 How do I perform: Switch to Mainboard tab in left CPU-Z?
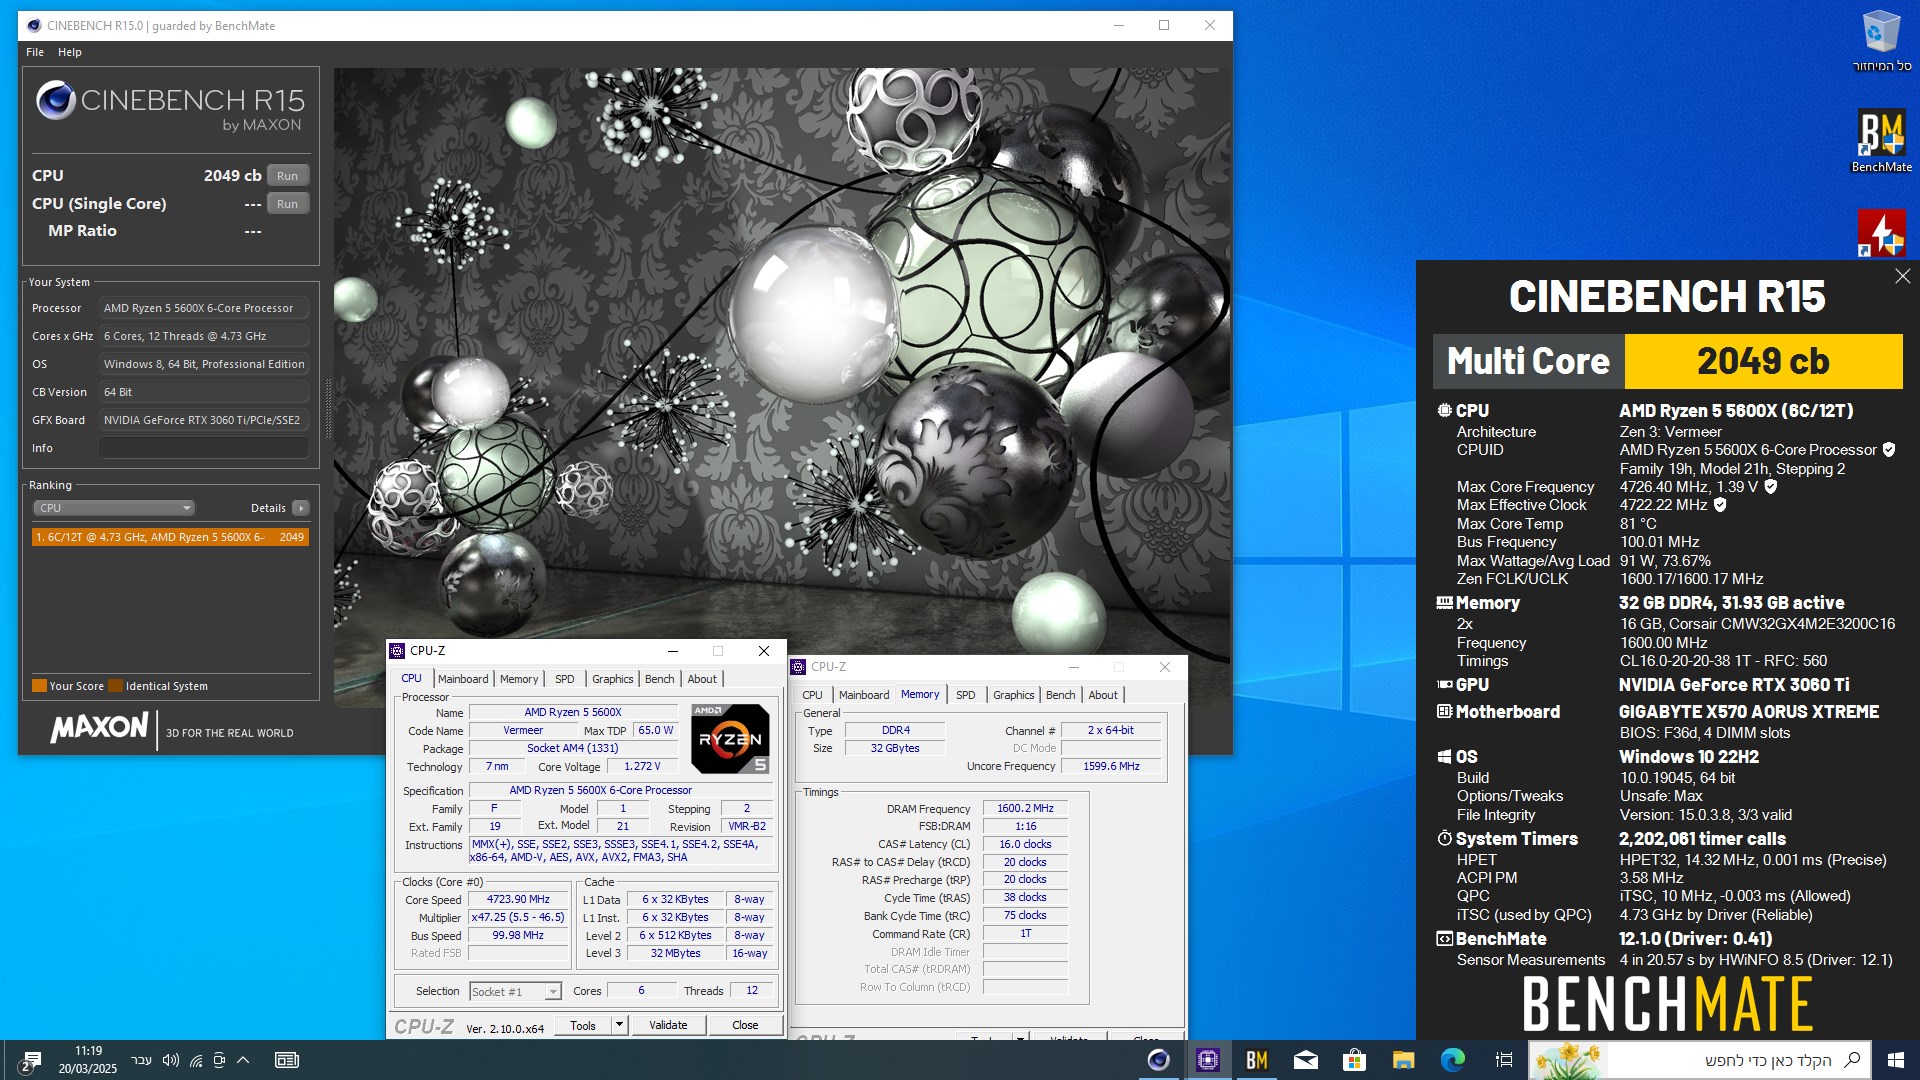click(463, 679)
